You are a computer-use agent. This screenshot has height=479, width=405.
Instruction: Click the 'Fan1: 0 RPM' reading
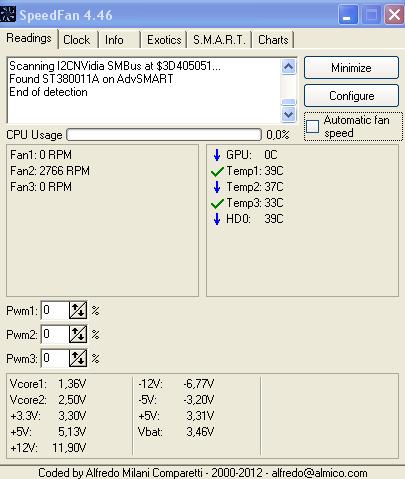point(41,155)
